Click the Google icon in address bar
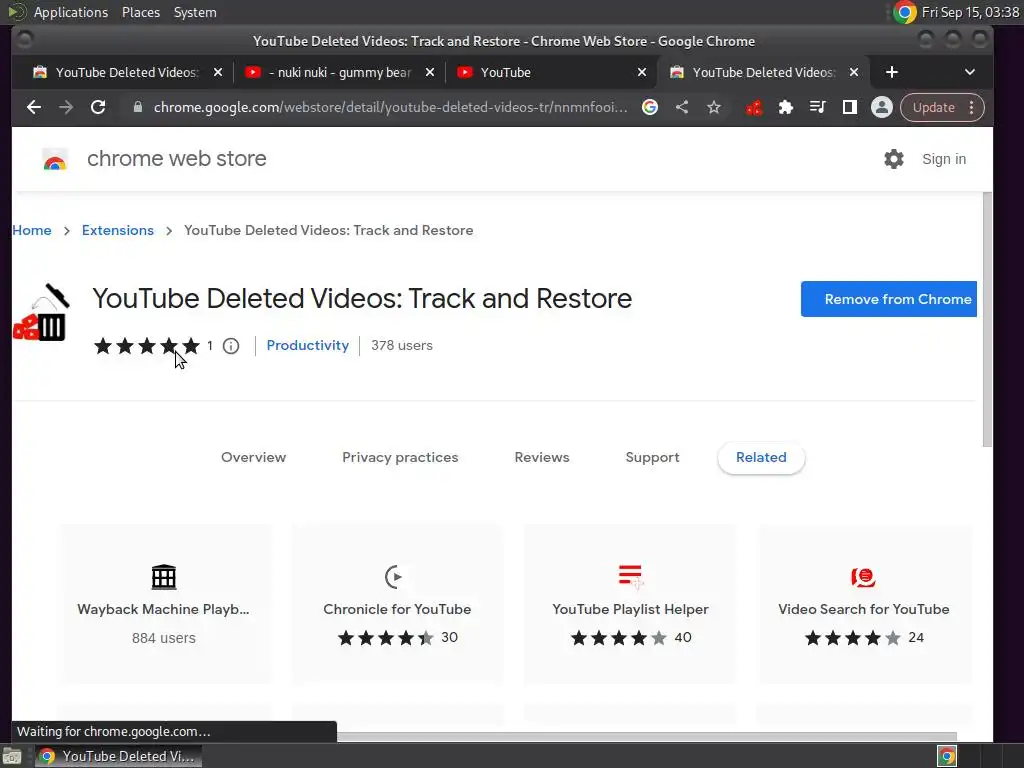This screenshot has height=768, width=1024. tap(650, 107)
